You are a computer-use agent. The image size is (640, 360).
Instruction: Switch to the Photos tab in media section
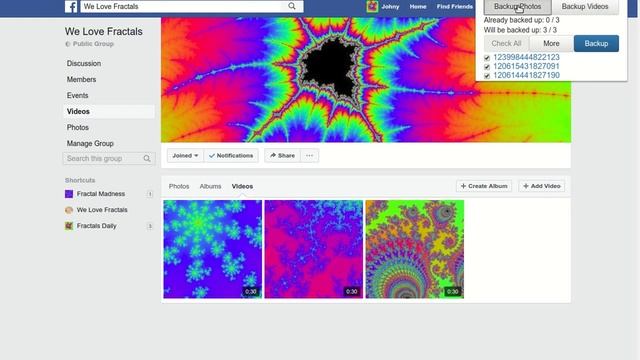click(179, 186)
